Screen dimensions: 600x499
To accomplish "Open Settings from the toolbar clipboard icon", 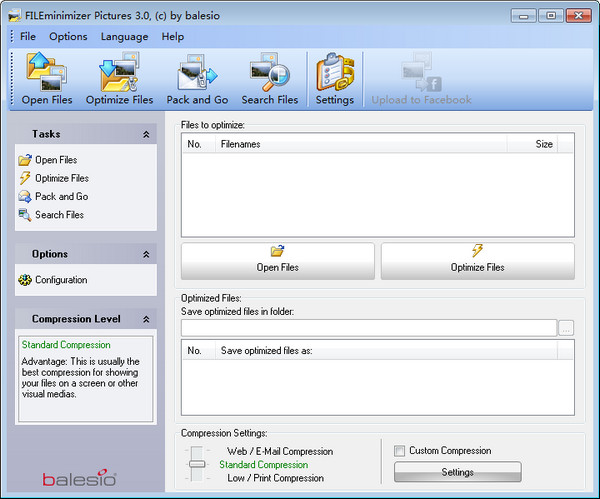I will 335,79.
